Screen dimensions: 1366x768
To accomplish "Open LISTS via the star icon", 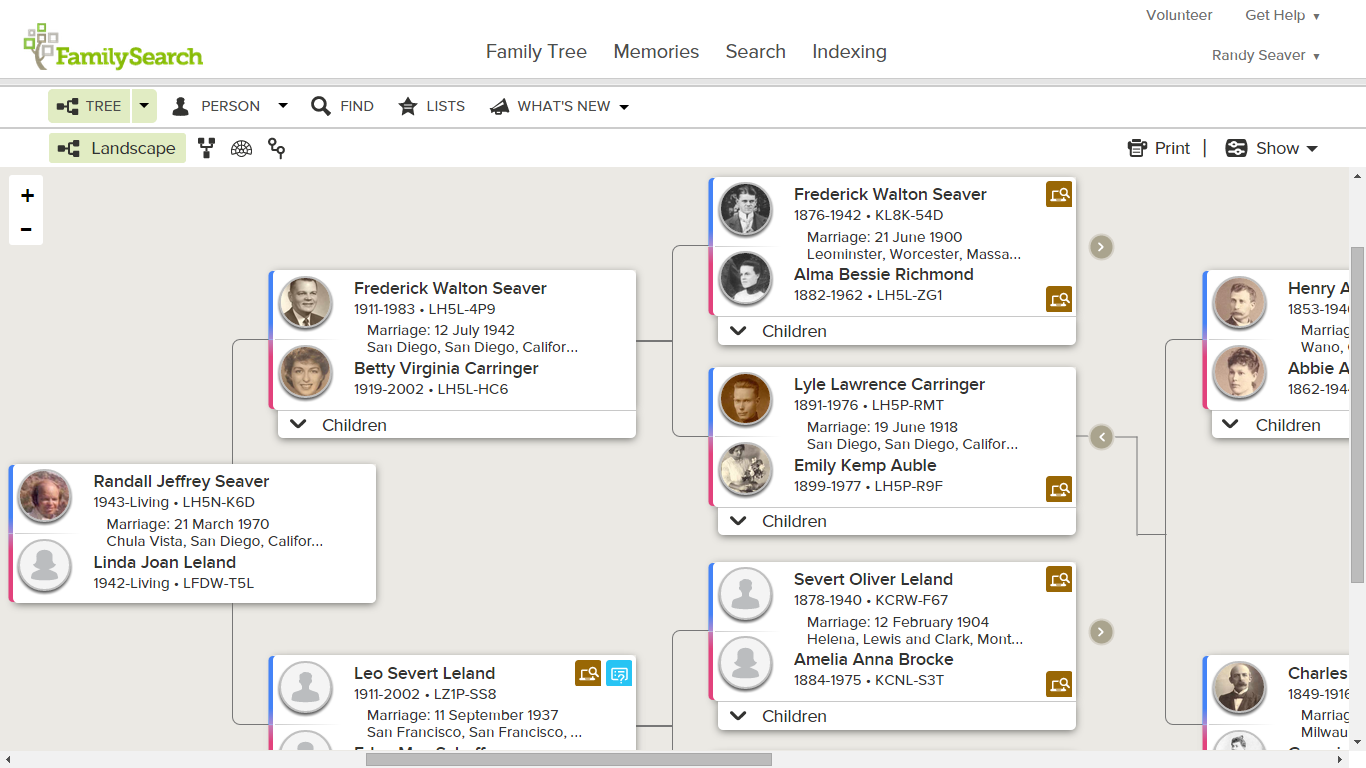I will pyautogui.click(x=408, y=106).
